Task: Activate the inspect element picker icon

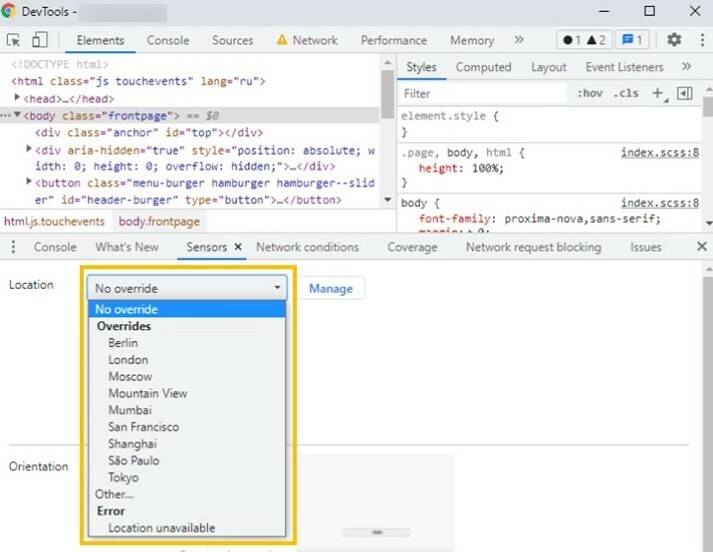Action: [14, 40]
